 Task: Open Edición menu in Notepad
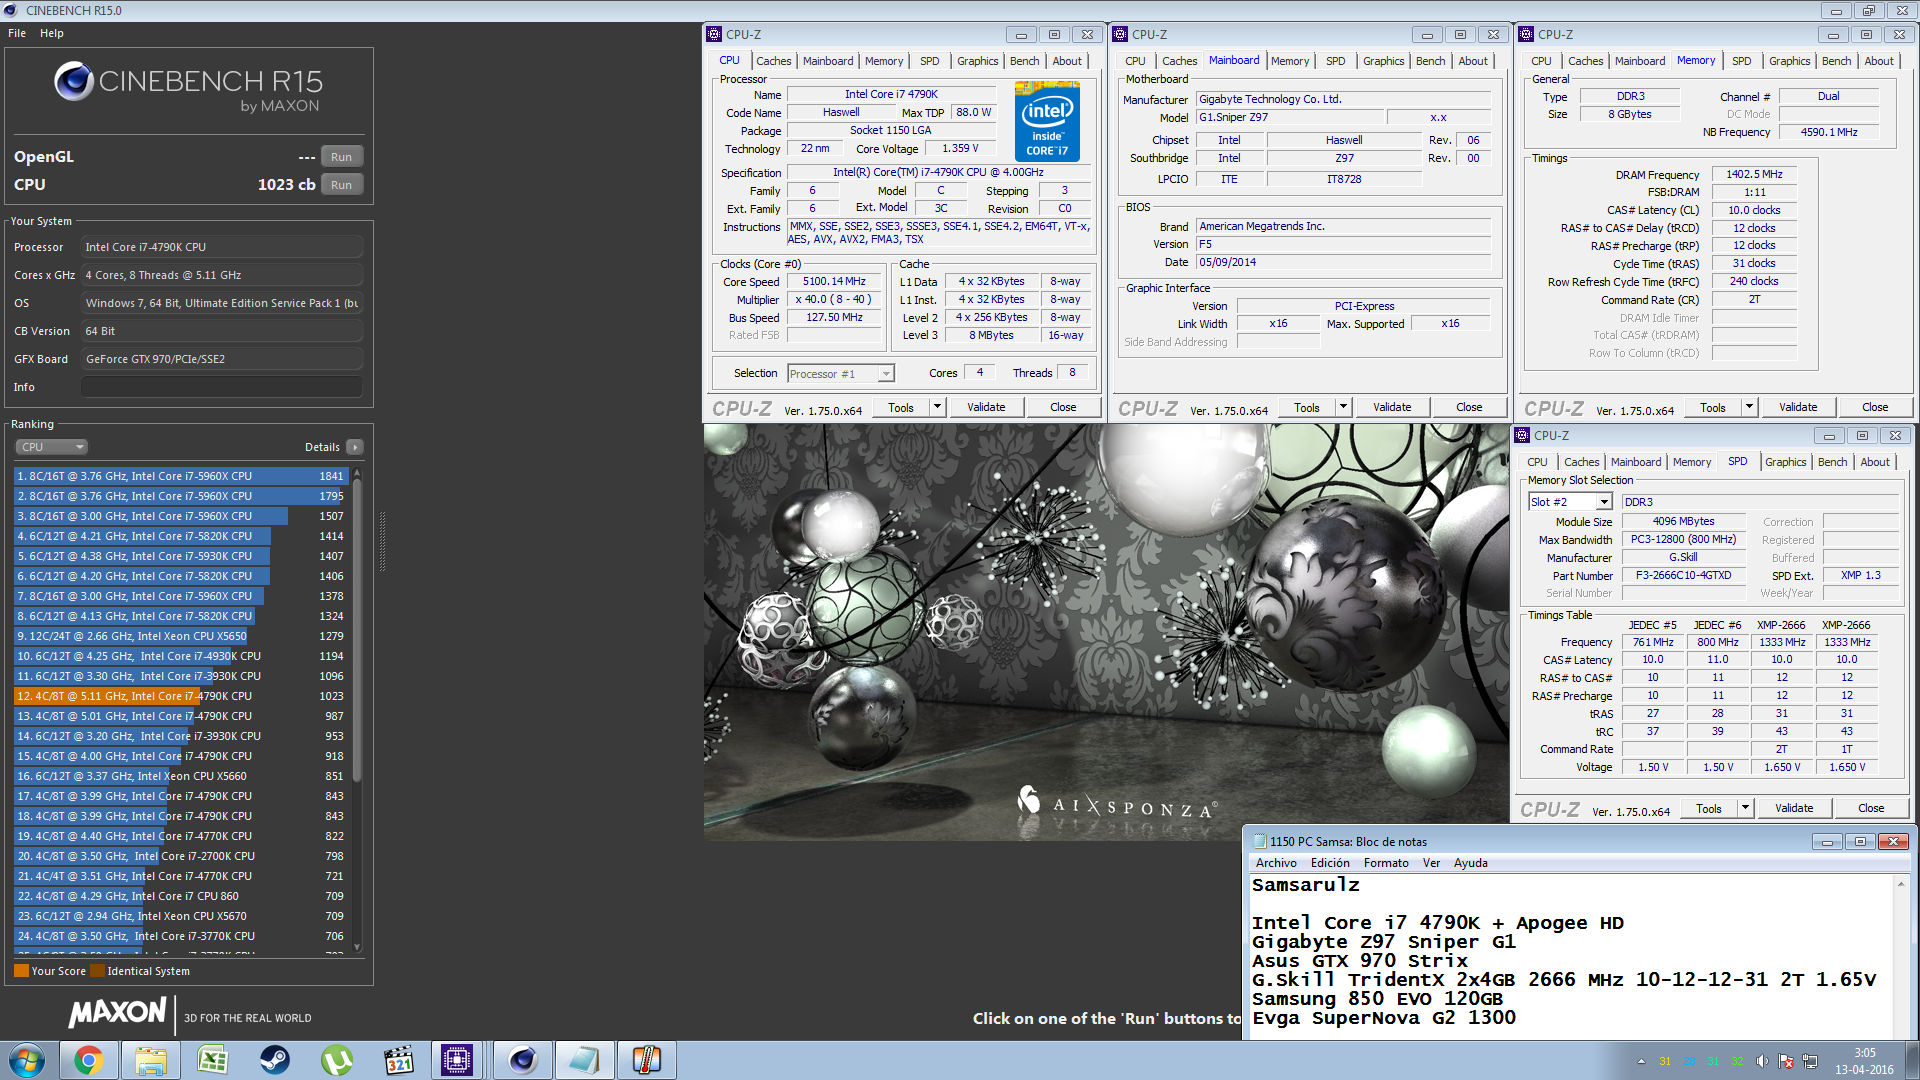1330,863
